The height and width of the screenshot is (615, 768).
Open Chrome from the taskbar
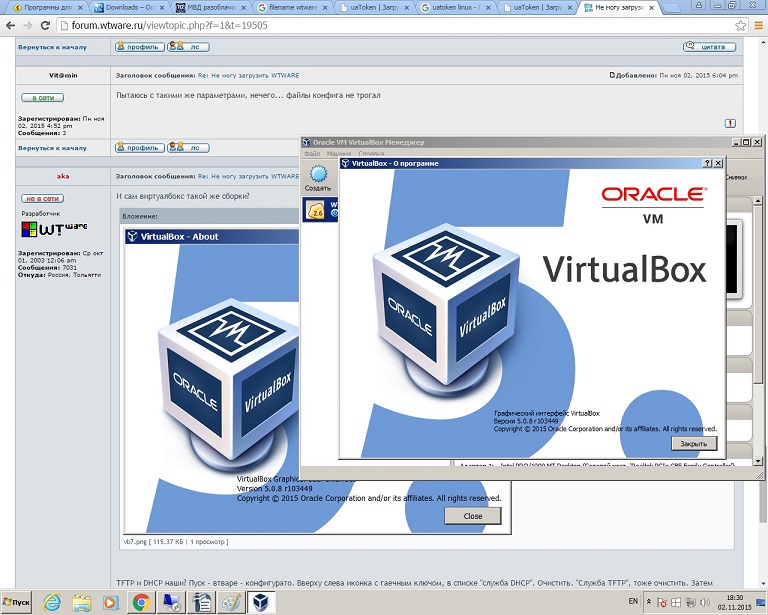tap(141, 602)
